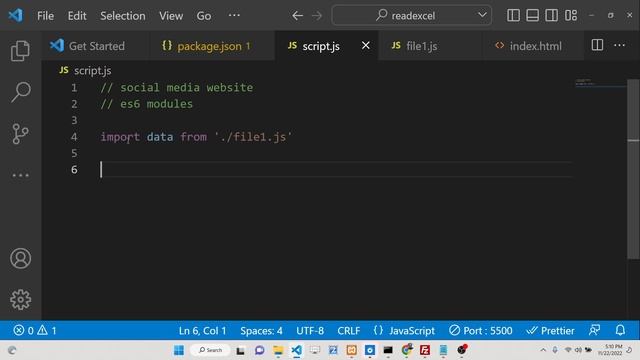
Task: Click the './file1.js' string in code
Action: (x=253, y=137)
